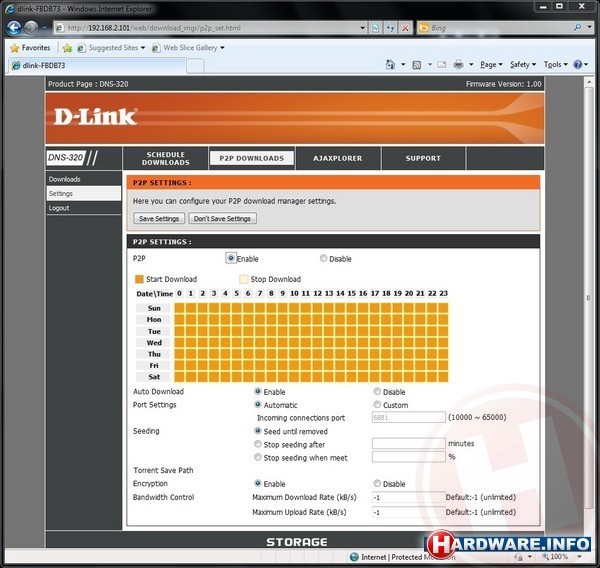Open Settings in the left sidebar
This screenshot has height=568, width=600.
coord(83,194)
